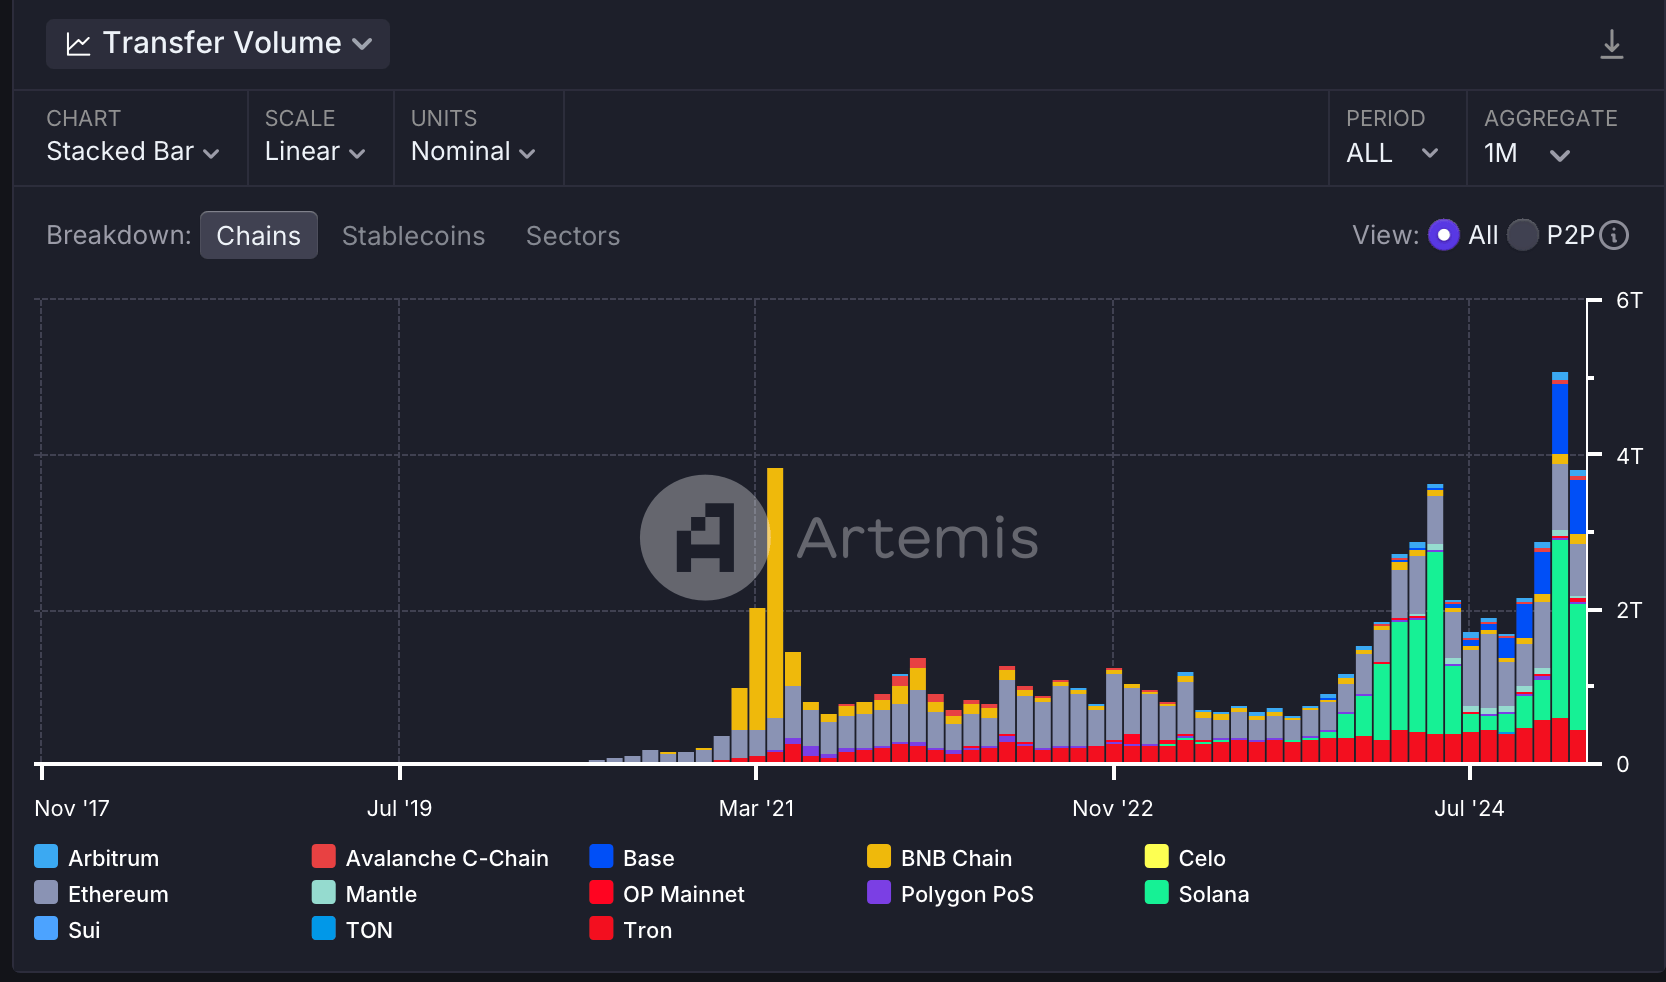Click the tallest yellow BNB Chain bar
The height and width of the screenshot is (982, 1666).
(x=775, y=592)
